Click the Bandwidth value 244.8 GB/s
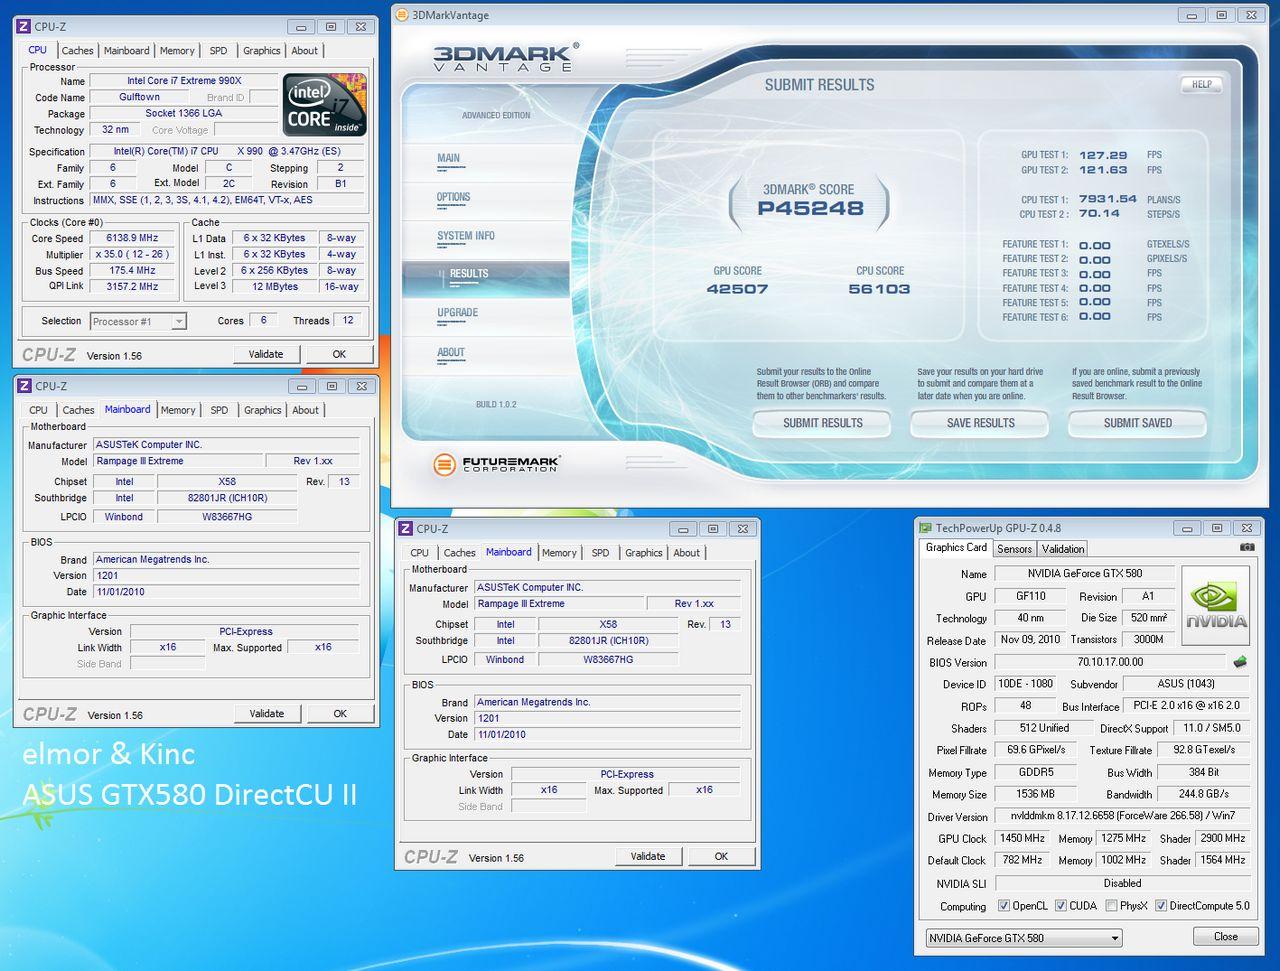 tap(1204, 794)
